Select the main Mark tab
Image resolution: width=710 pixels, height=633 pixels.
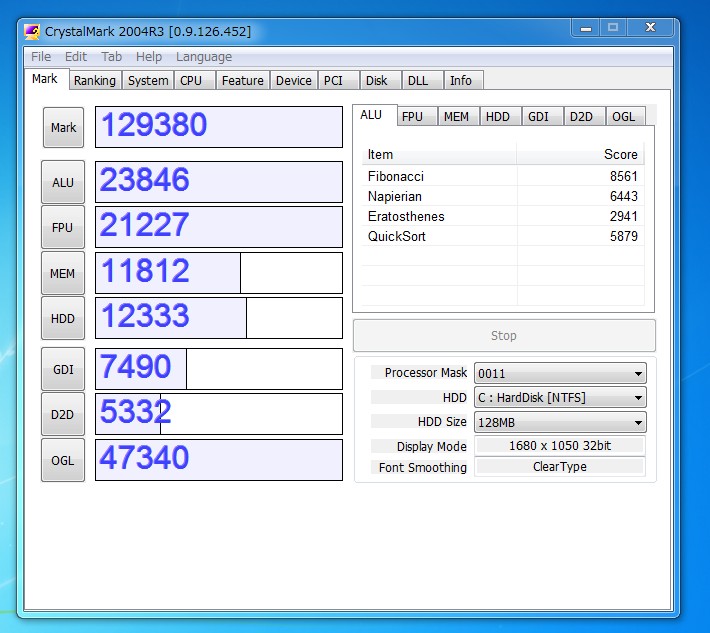[x=45, y=79]
